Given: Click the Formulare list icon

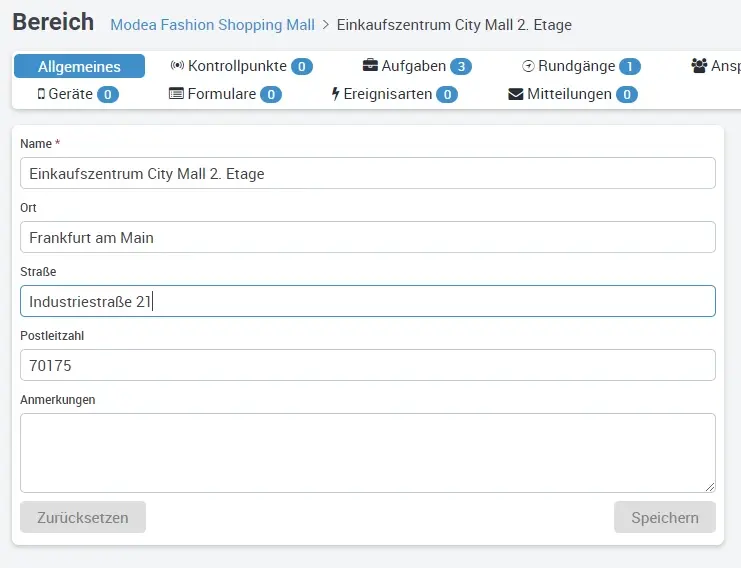Looking at the screenshot, I should tap(177, 94).
